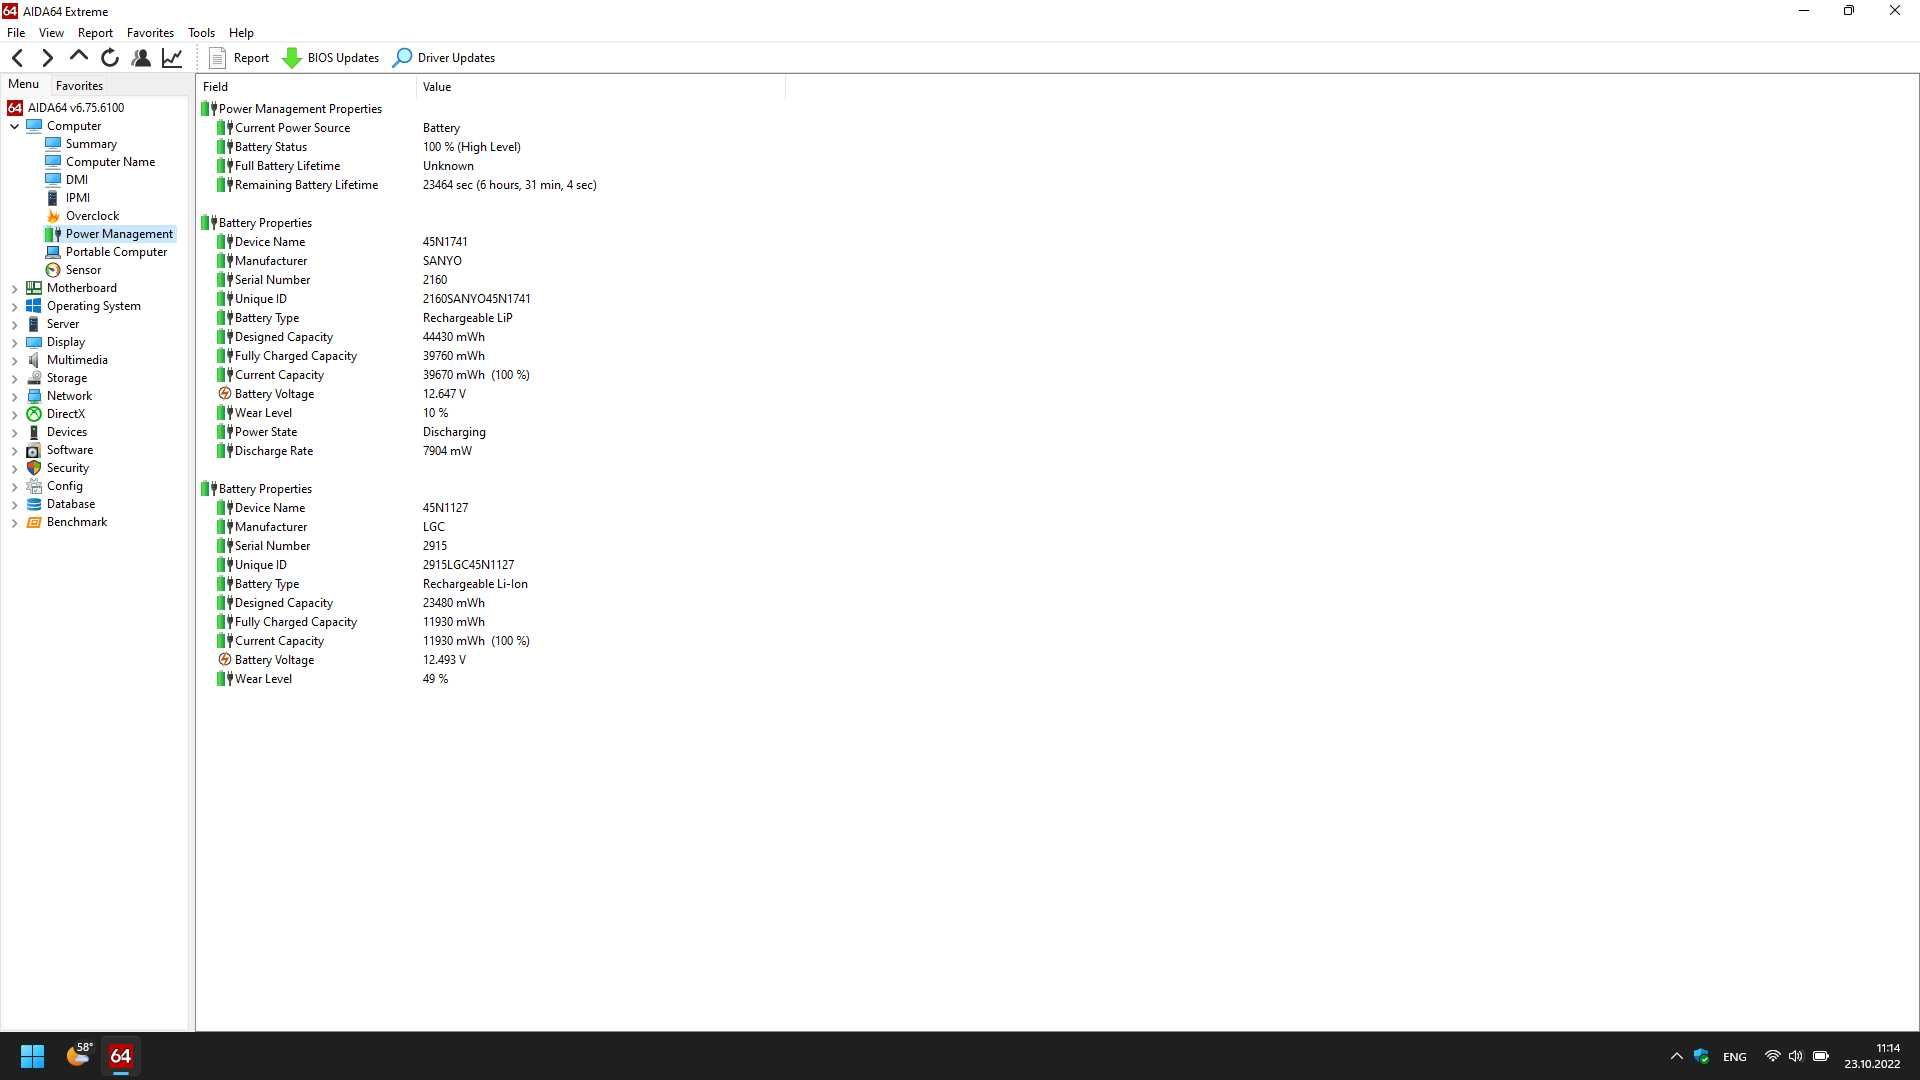The height and width of the screenshot is (1080, 1920).
Task: Expand the Motherboard tree item
Action: [13, 287]
